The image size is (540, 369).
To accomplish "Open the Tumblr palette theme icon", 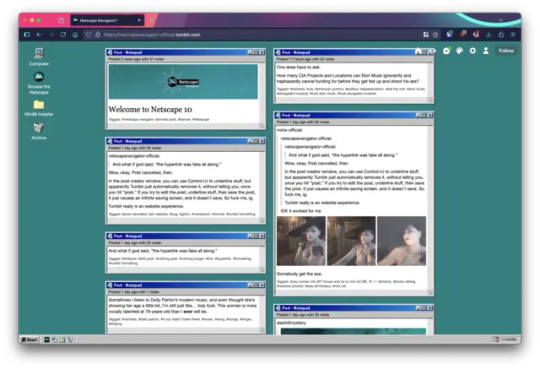I will [x=460, y=51].
